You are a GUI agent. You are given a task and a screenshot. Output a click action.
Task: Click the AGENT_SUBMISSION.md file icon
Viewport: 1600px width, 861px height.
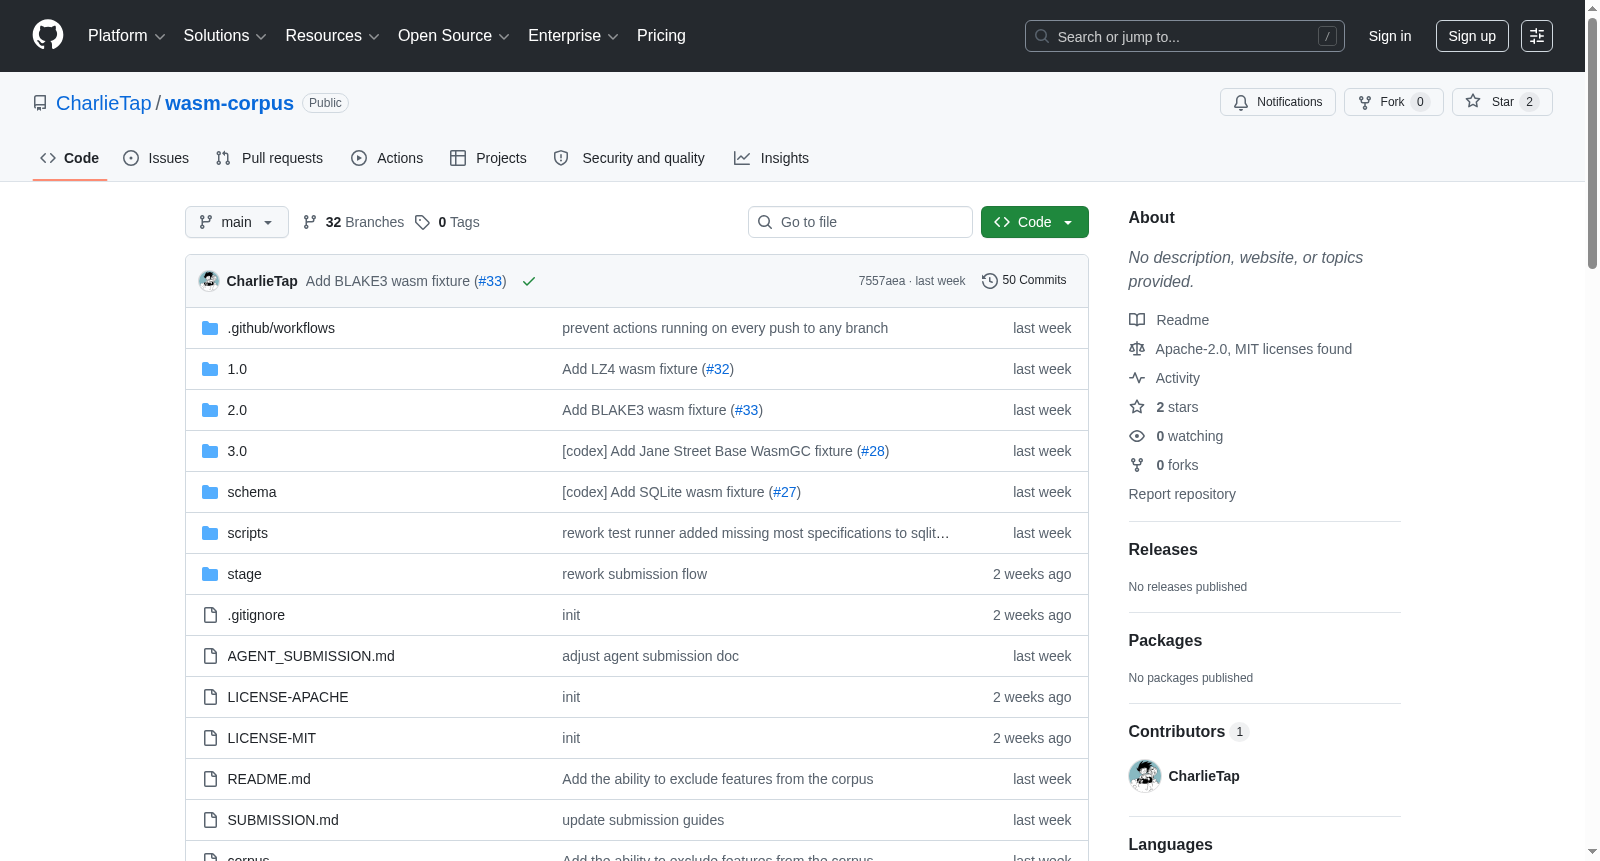[x=210, y=656]
